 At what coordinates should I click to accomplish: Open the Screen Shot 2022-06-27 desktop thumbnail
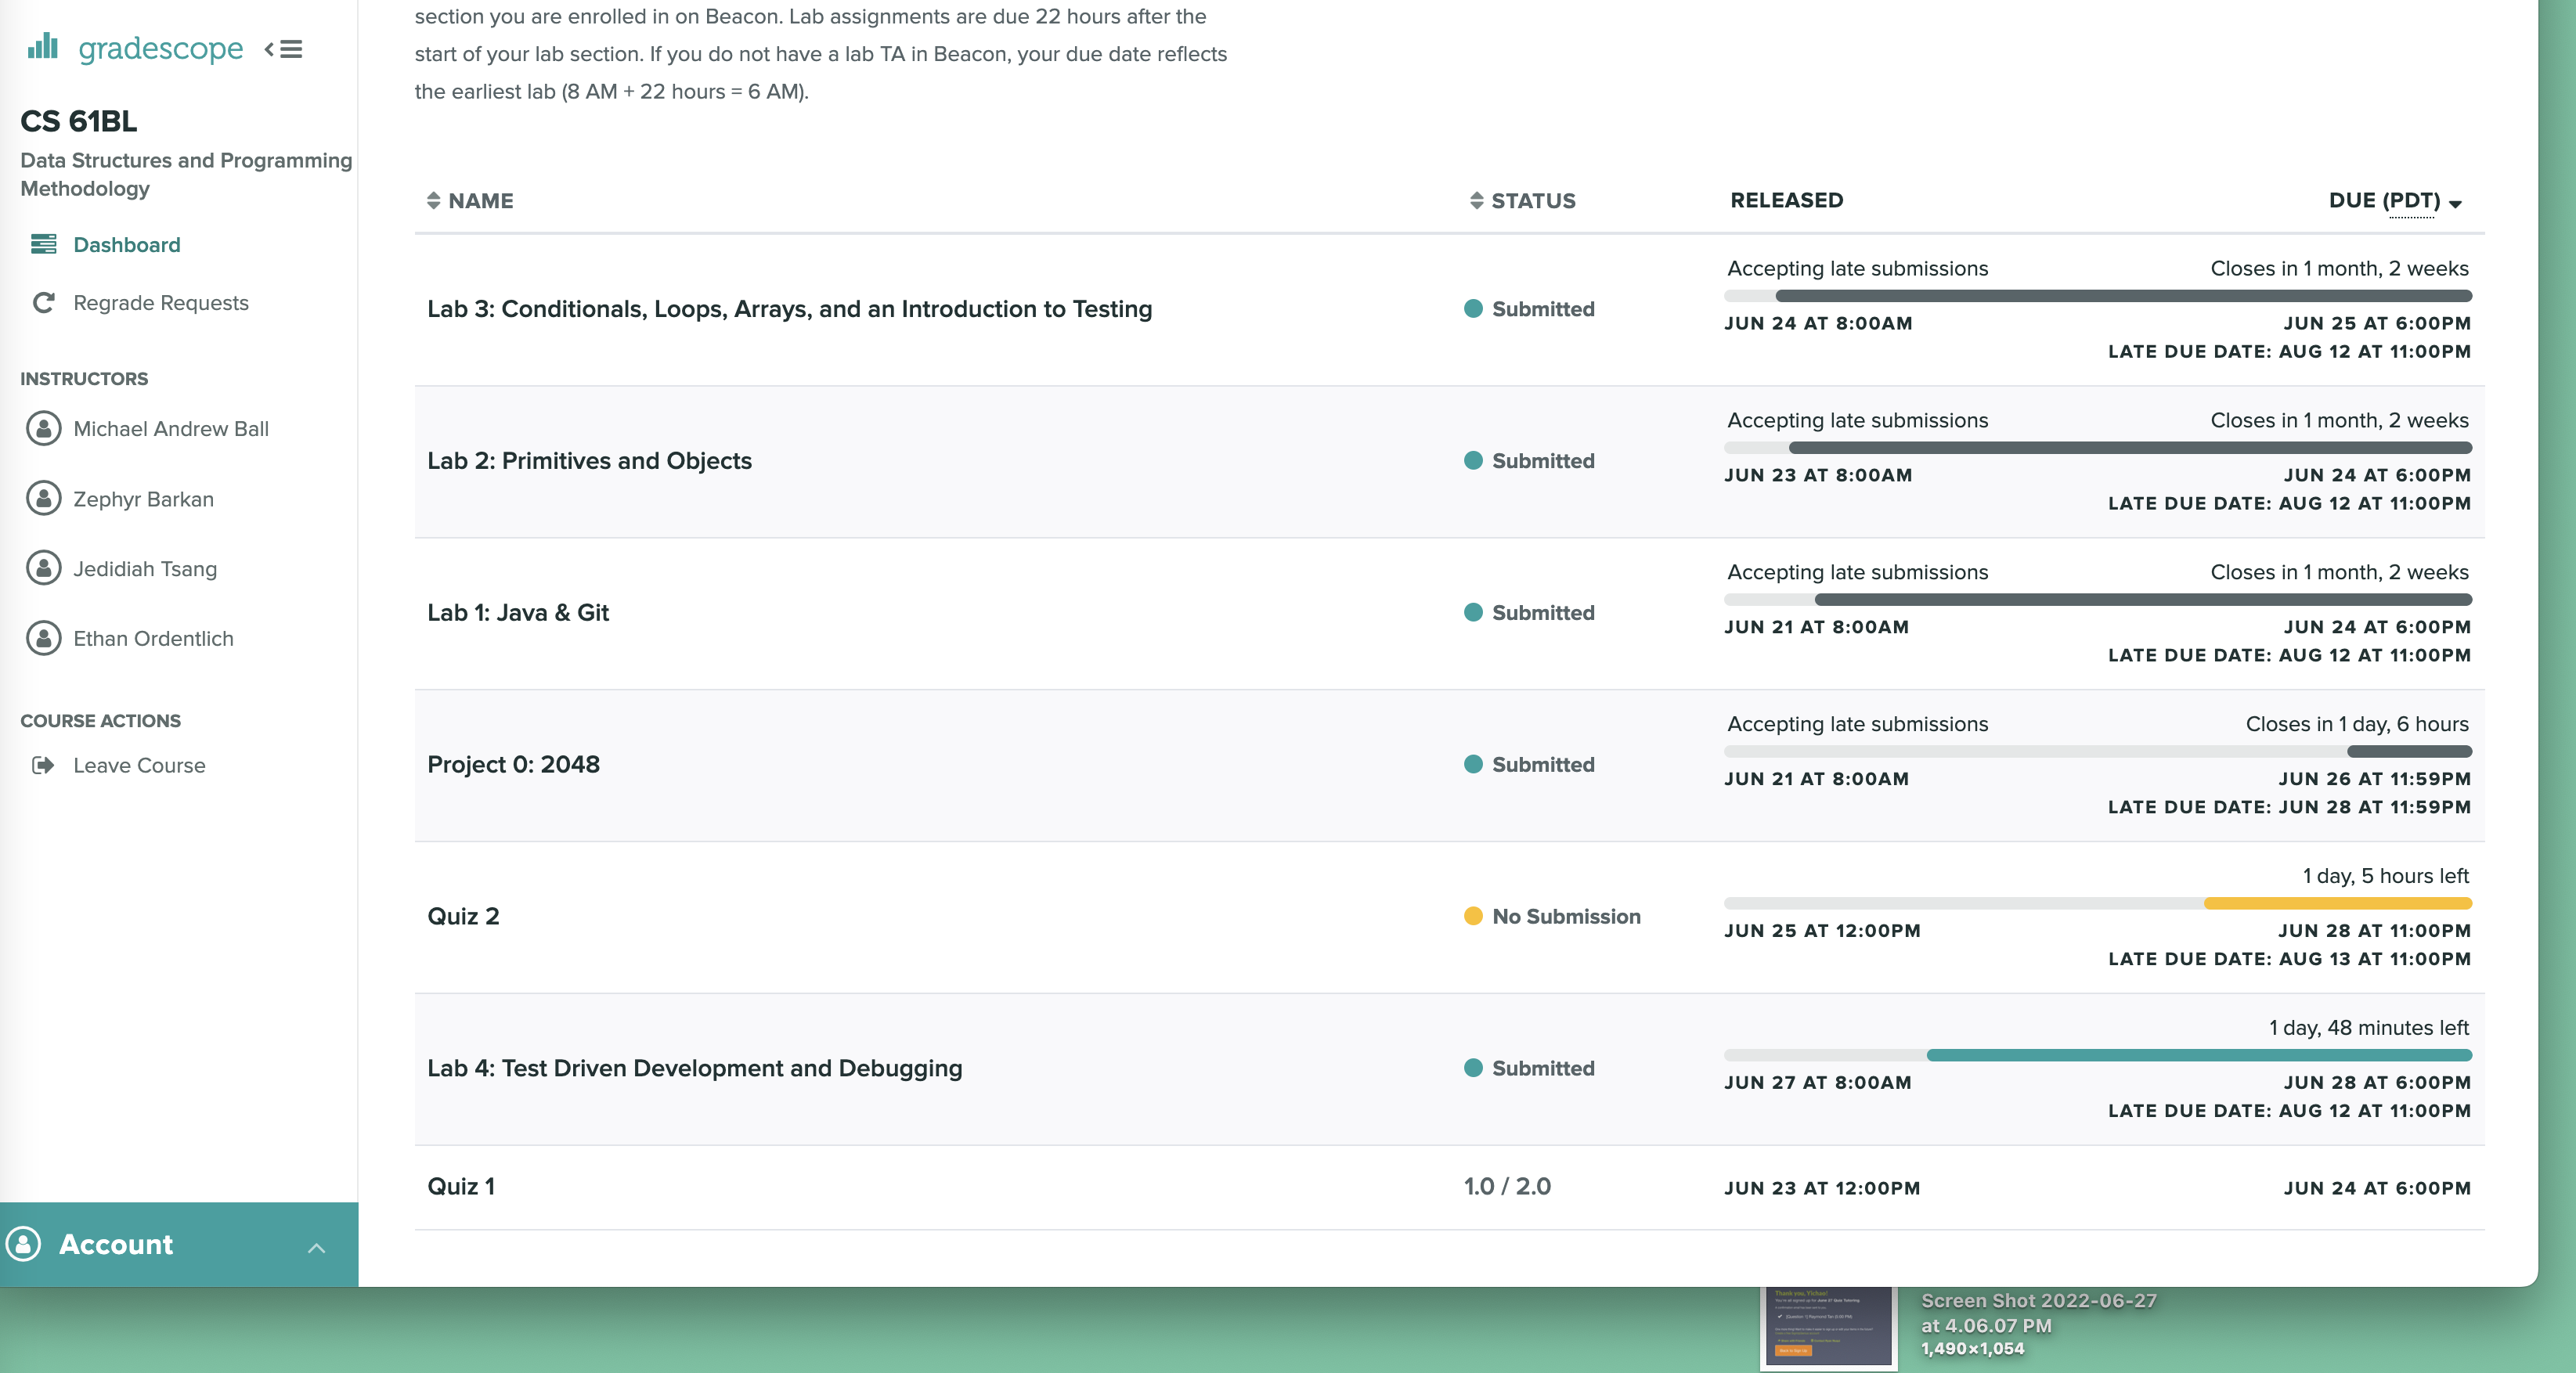pyautogui.click(x=1829, y=1327)
